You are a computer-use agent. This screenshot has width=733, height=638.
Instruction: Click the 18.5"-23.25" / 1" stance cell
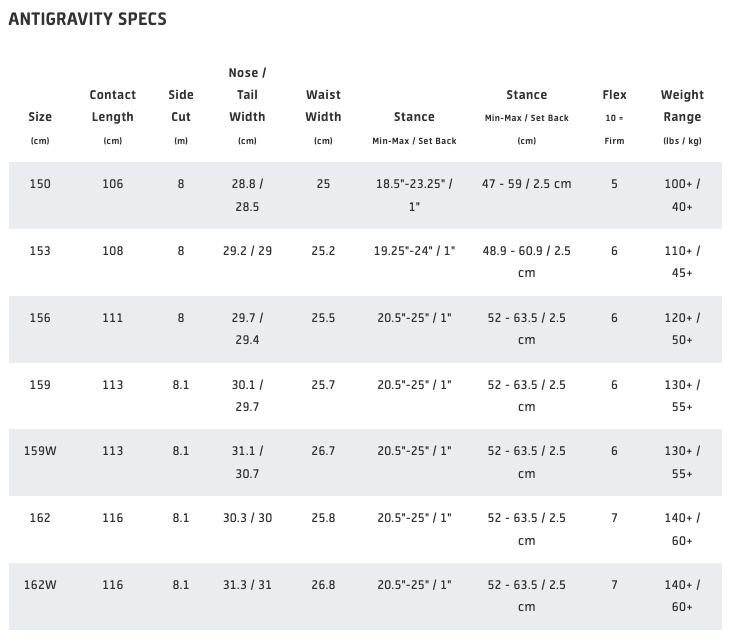coord(414,196)
